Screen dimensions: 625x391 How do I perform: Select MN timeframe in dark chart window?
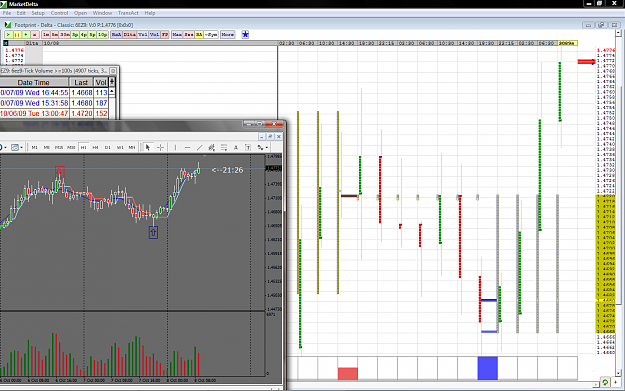point(132,147)
